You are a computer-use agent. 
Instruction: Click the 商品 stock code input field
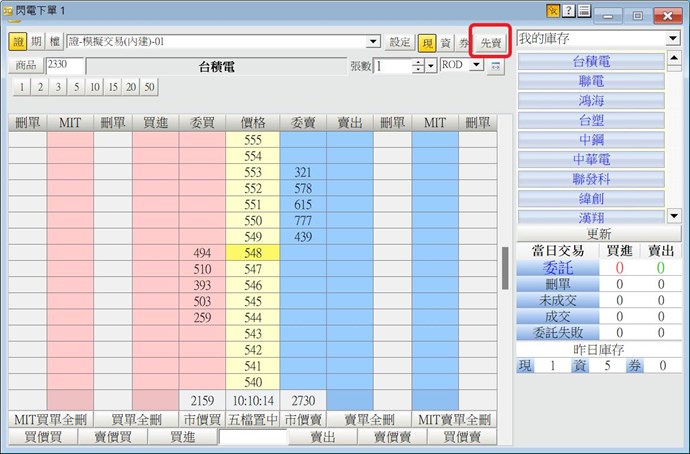[64, 65]
